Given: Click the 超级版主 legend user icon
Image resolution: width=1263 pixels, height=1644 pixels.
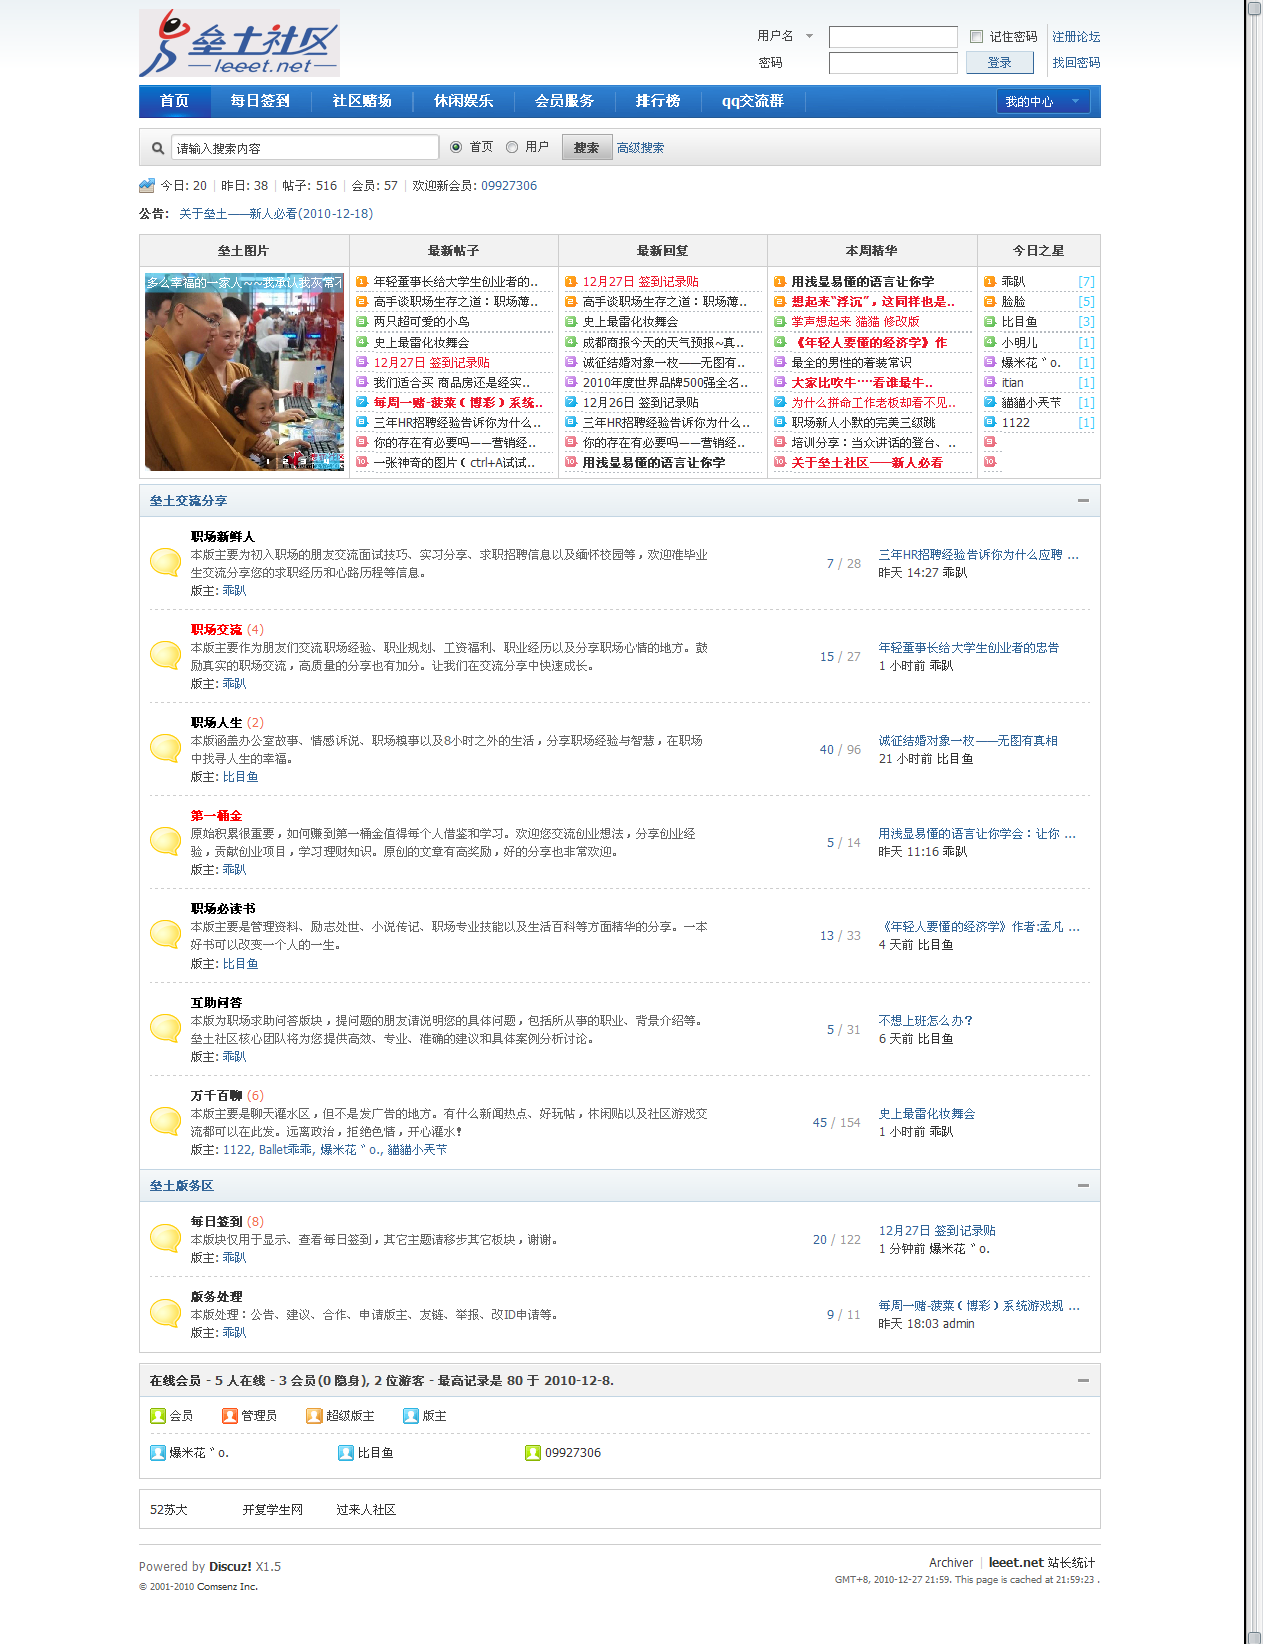Looking at the screenshot, I should pyautogui.click(x=314, y=1416).
